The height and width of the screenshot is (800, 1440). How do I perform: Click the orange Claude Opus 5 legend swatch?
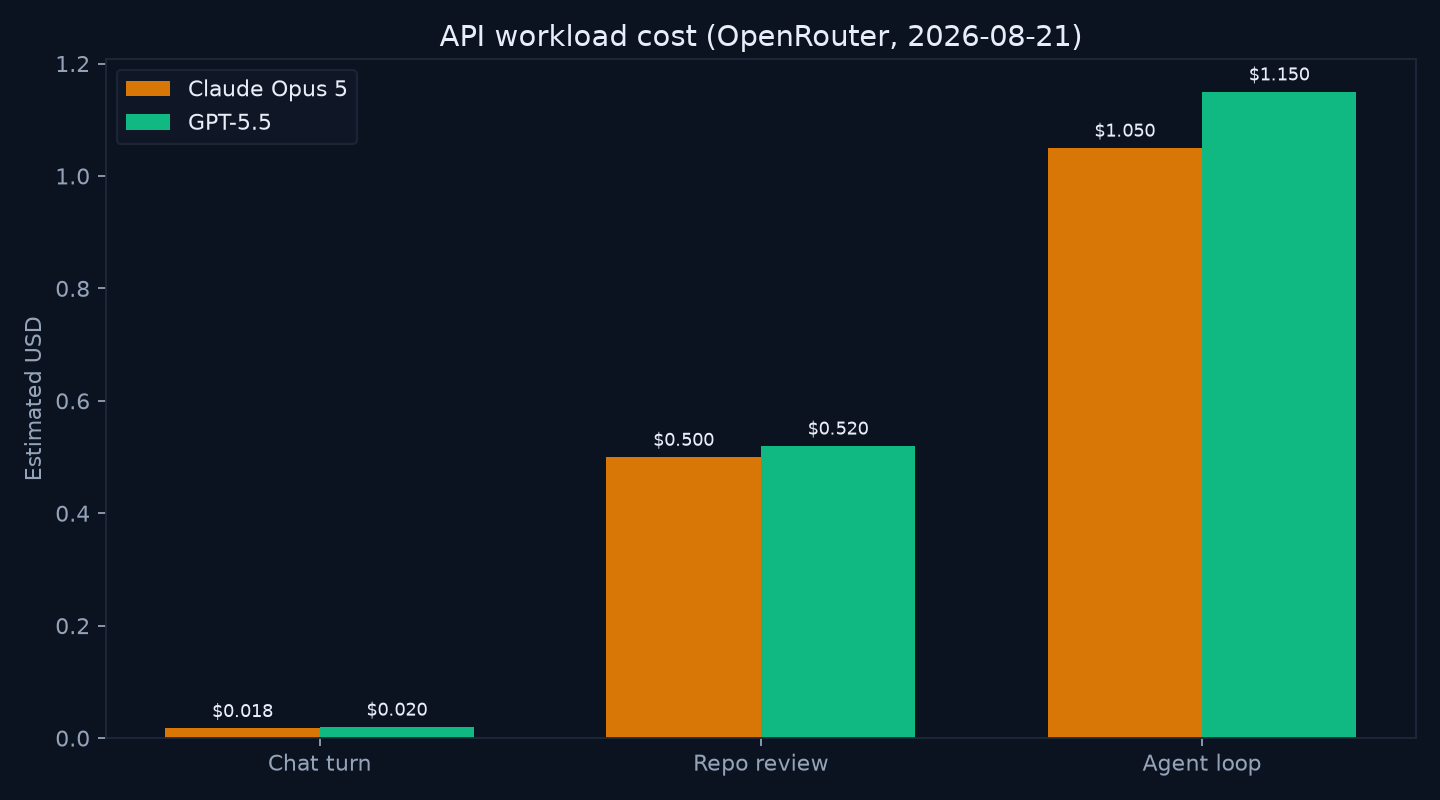pyautogui.click(x=148, y=89)
